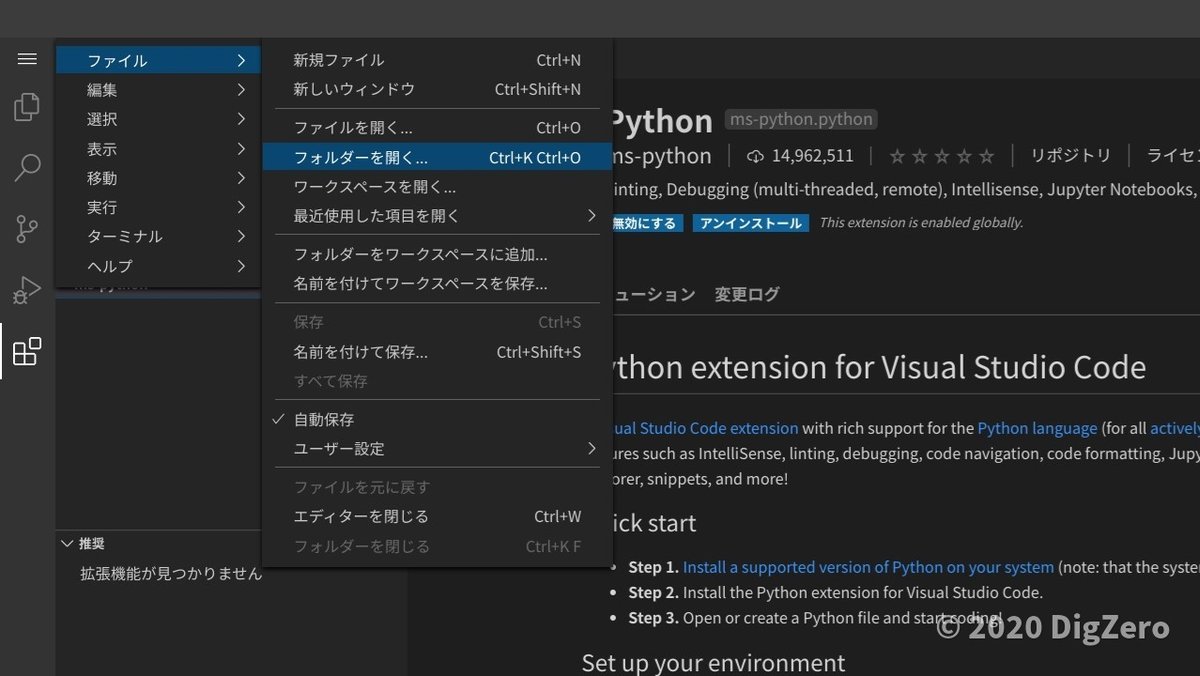Click the hamburger menu icon

pyautogui.click(x=27, y=59)
